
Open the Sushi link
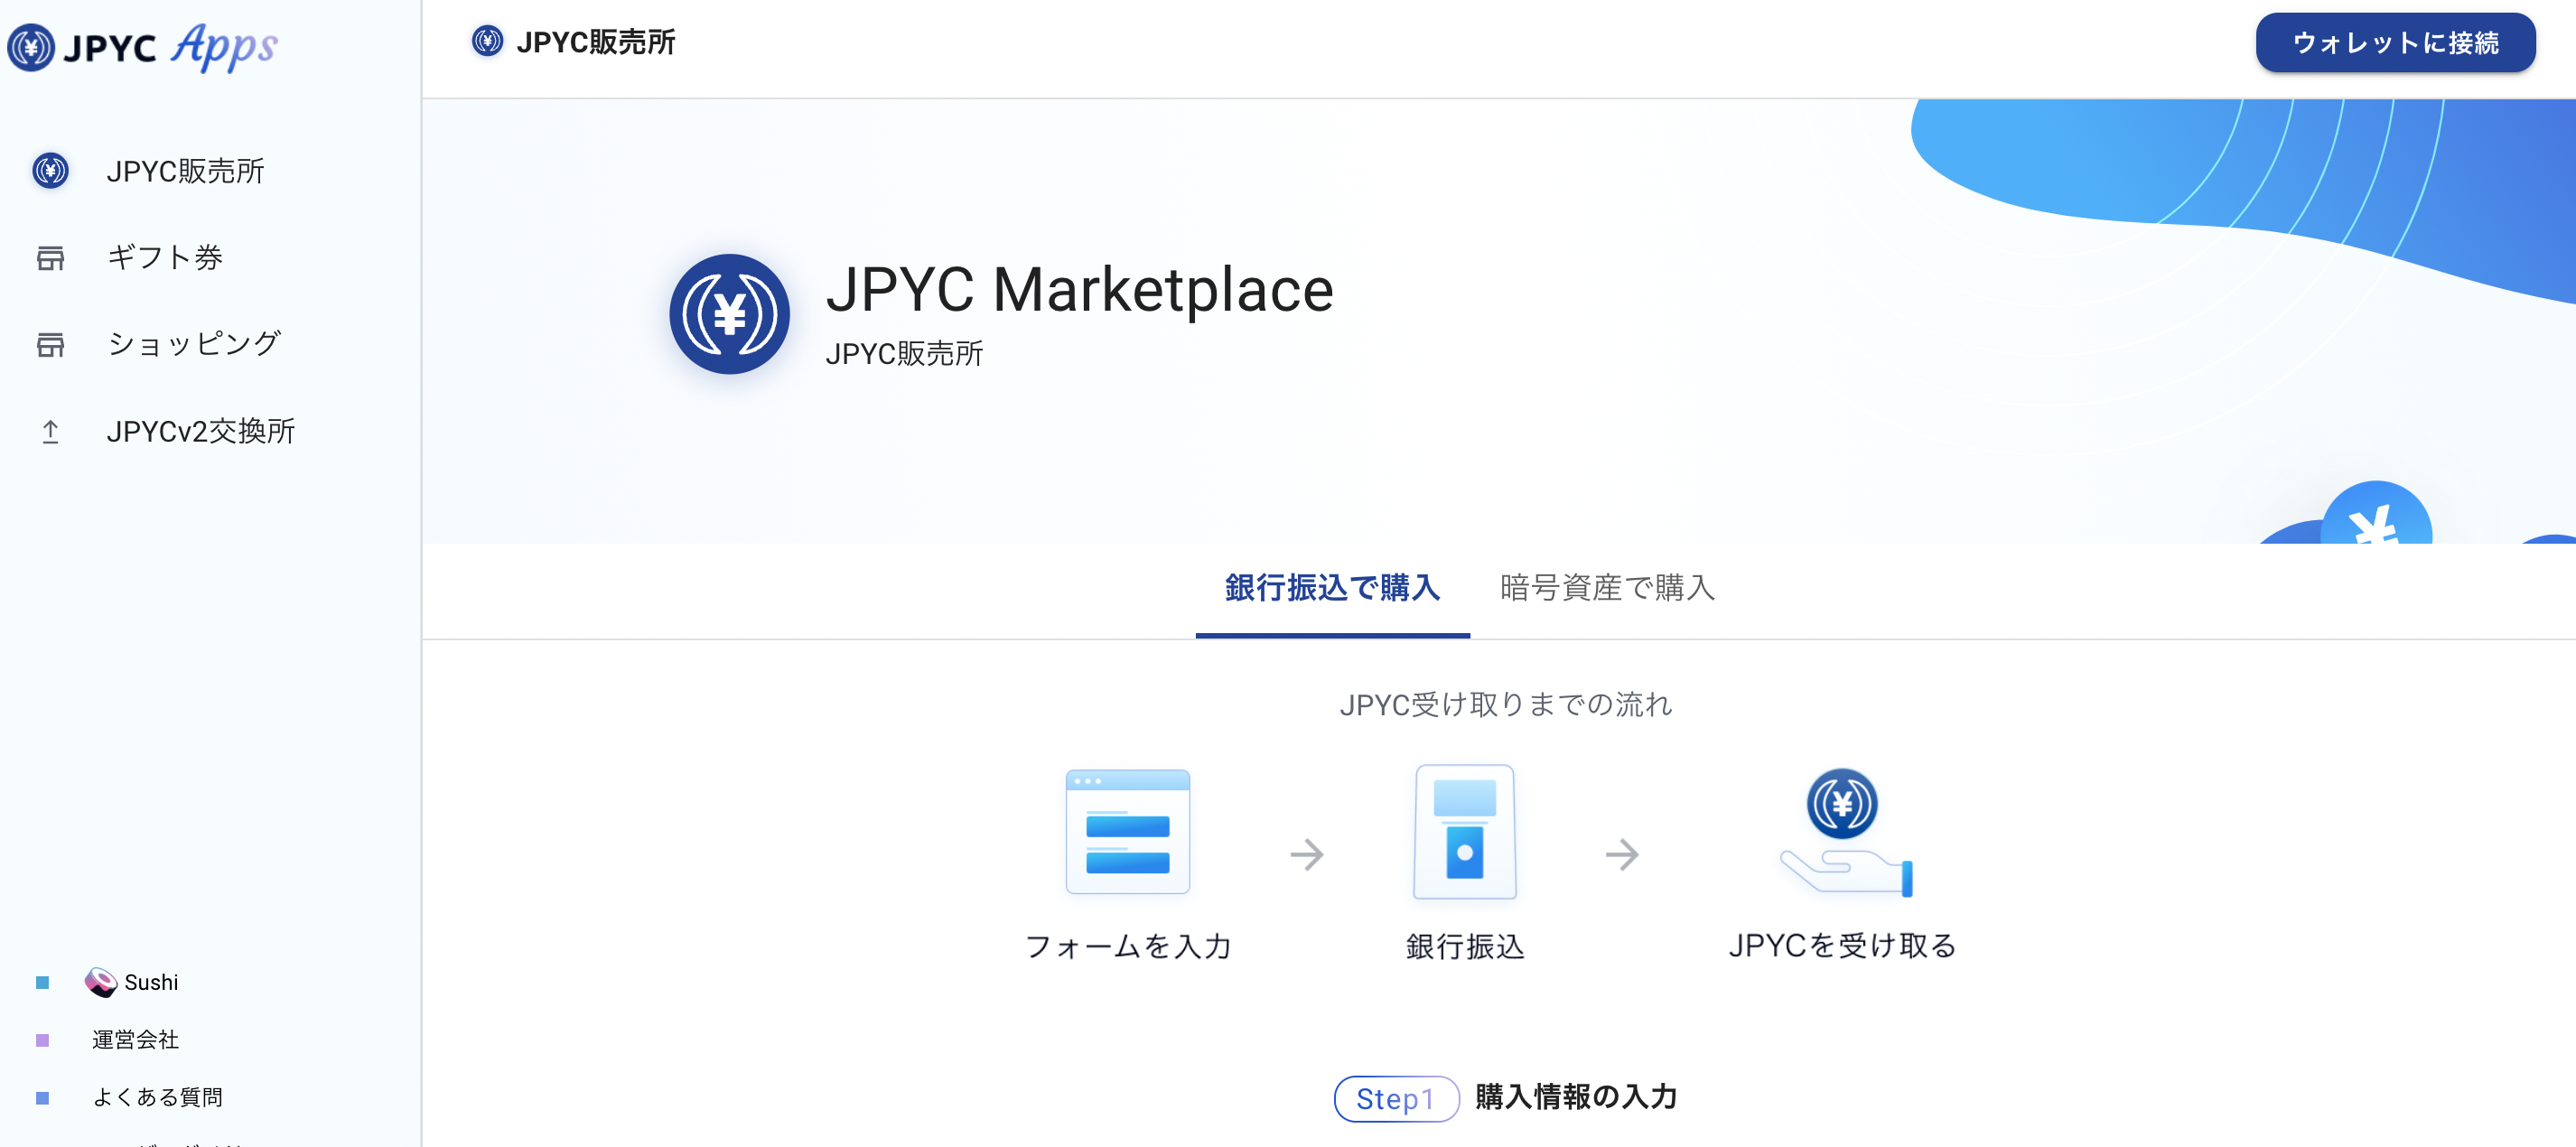[x=151, y=982]
